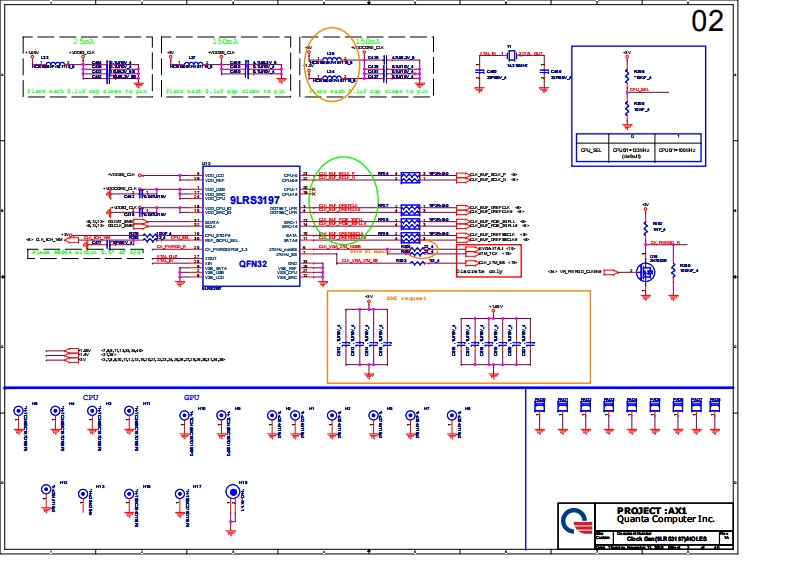Click the blue CPU section heading

point(91,397)
